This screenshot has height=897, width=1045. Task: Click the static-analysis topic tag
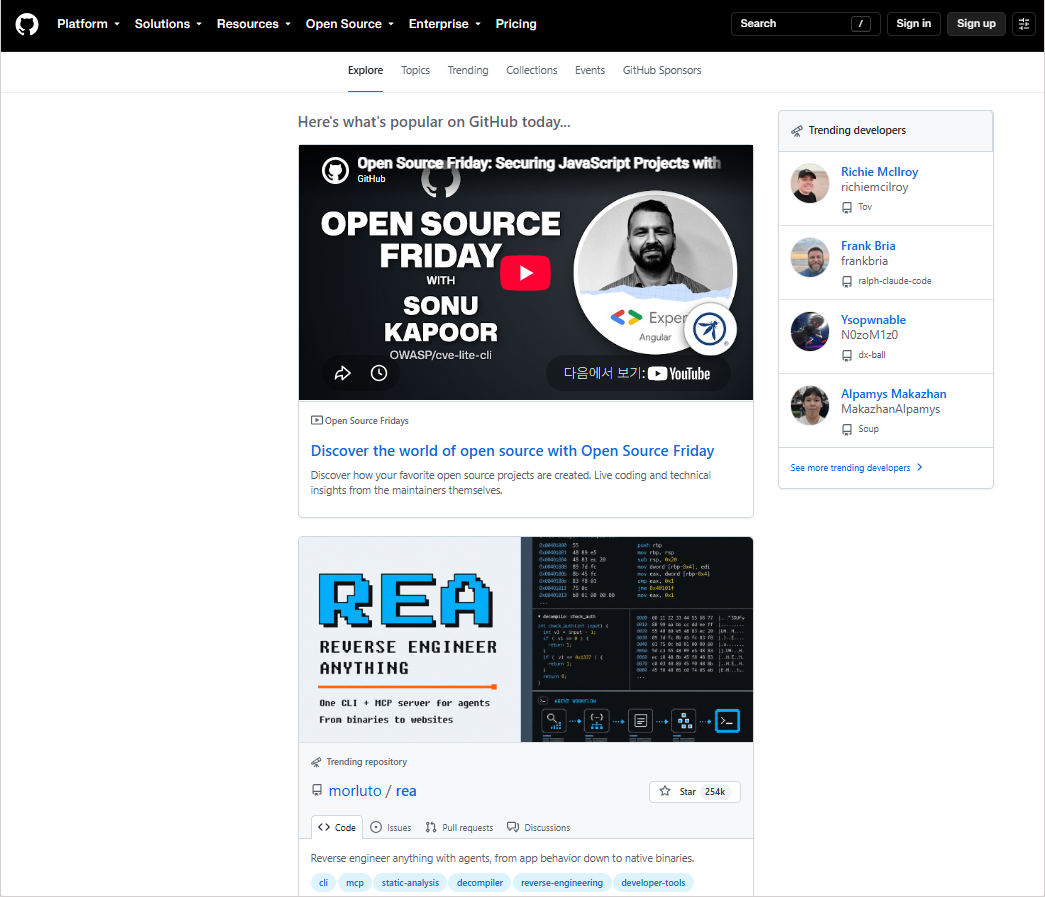click(410, 883)
